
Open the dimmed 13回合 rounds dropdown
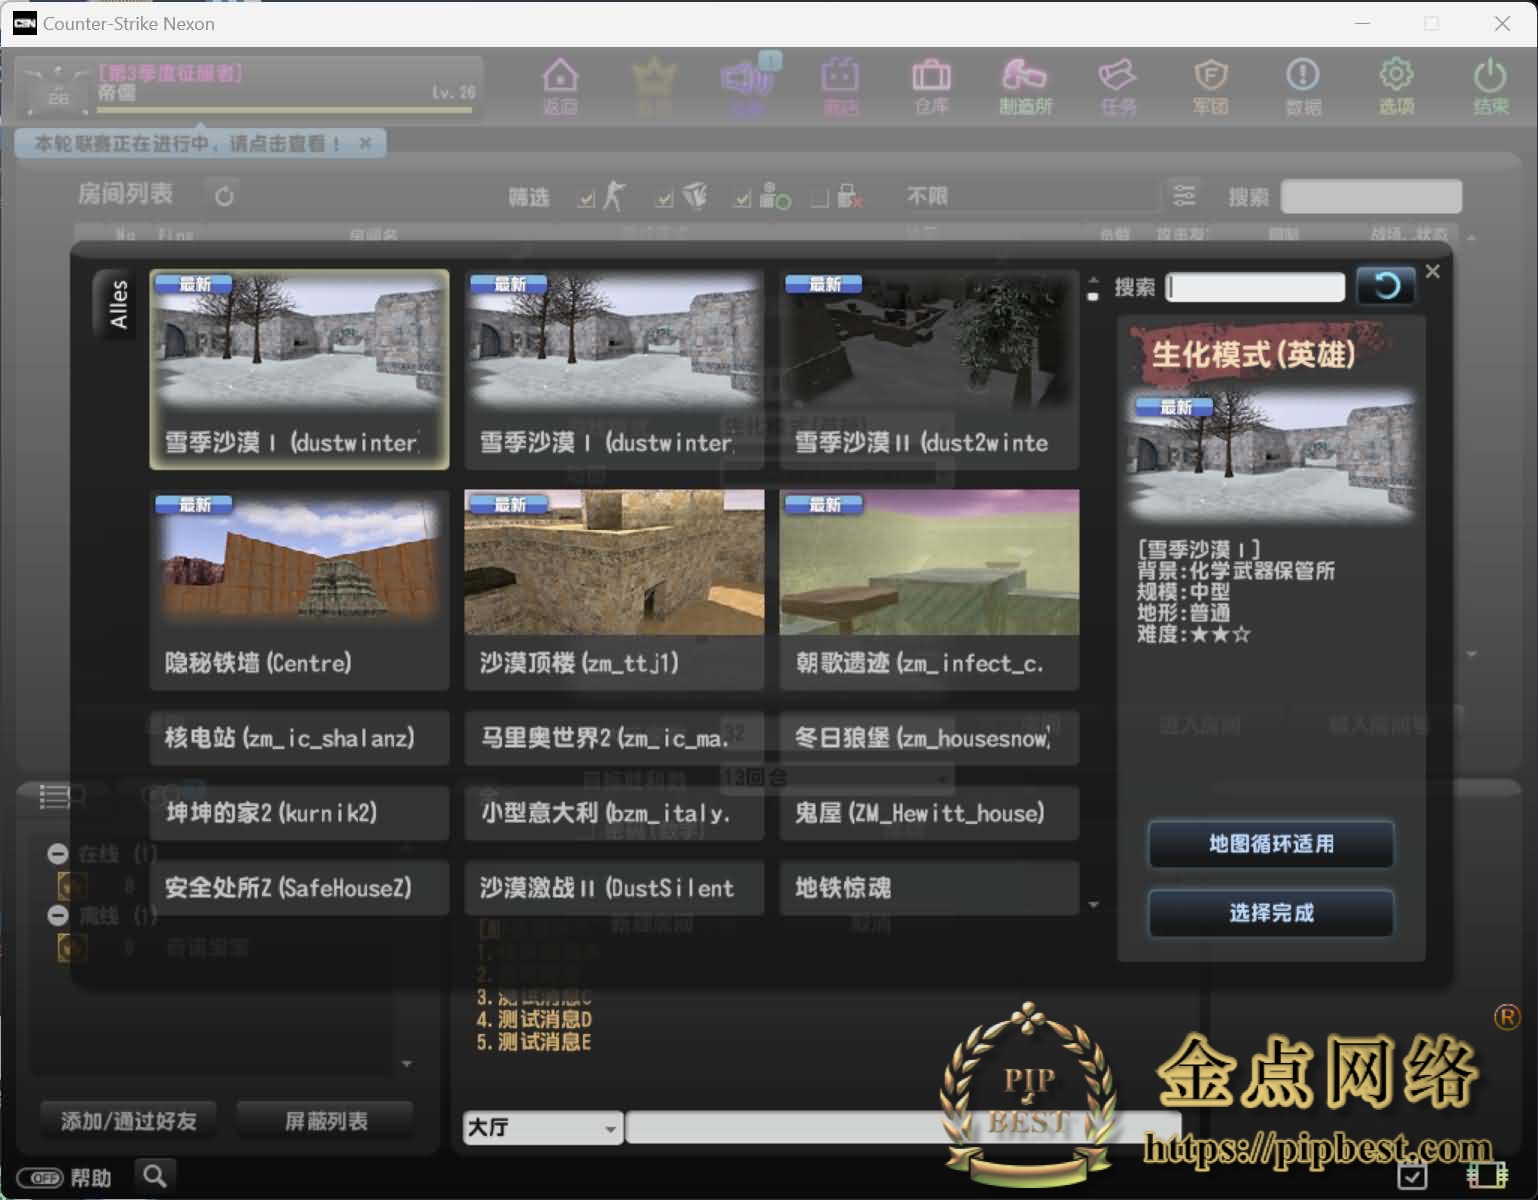click(x=836, y=777)
